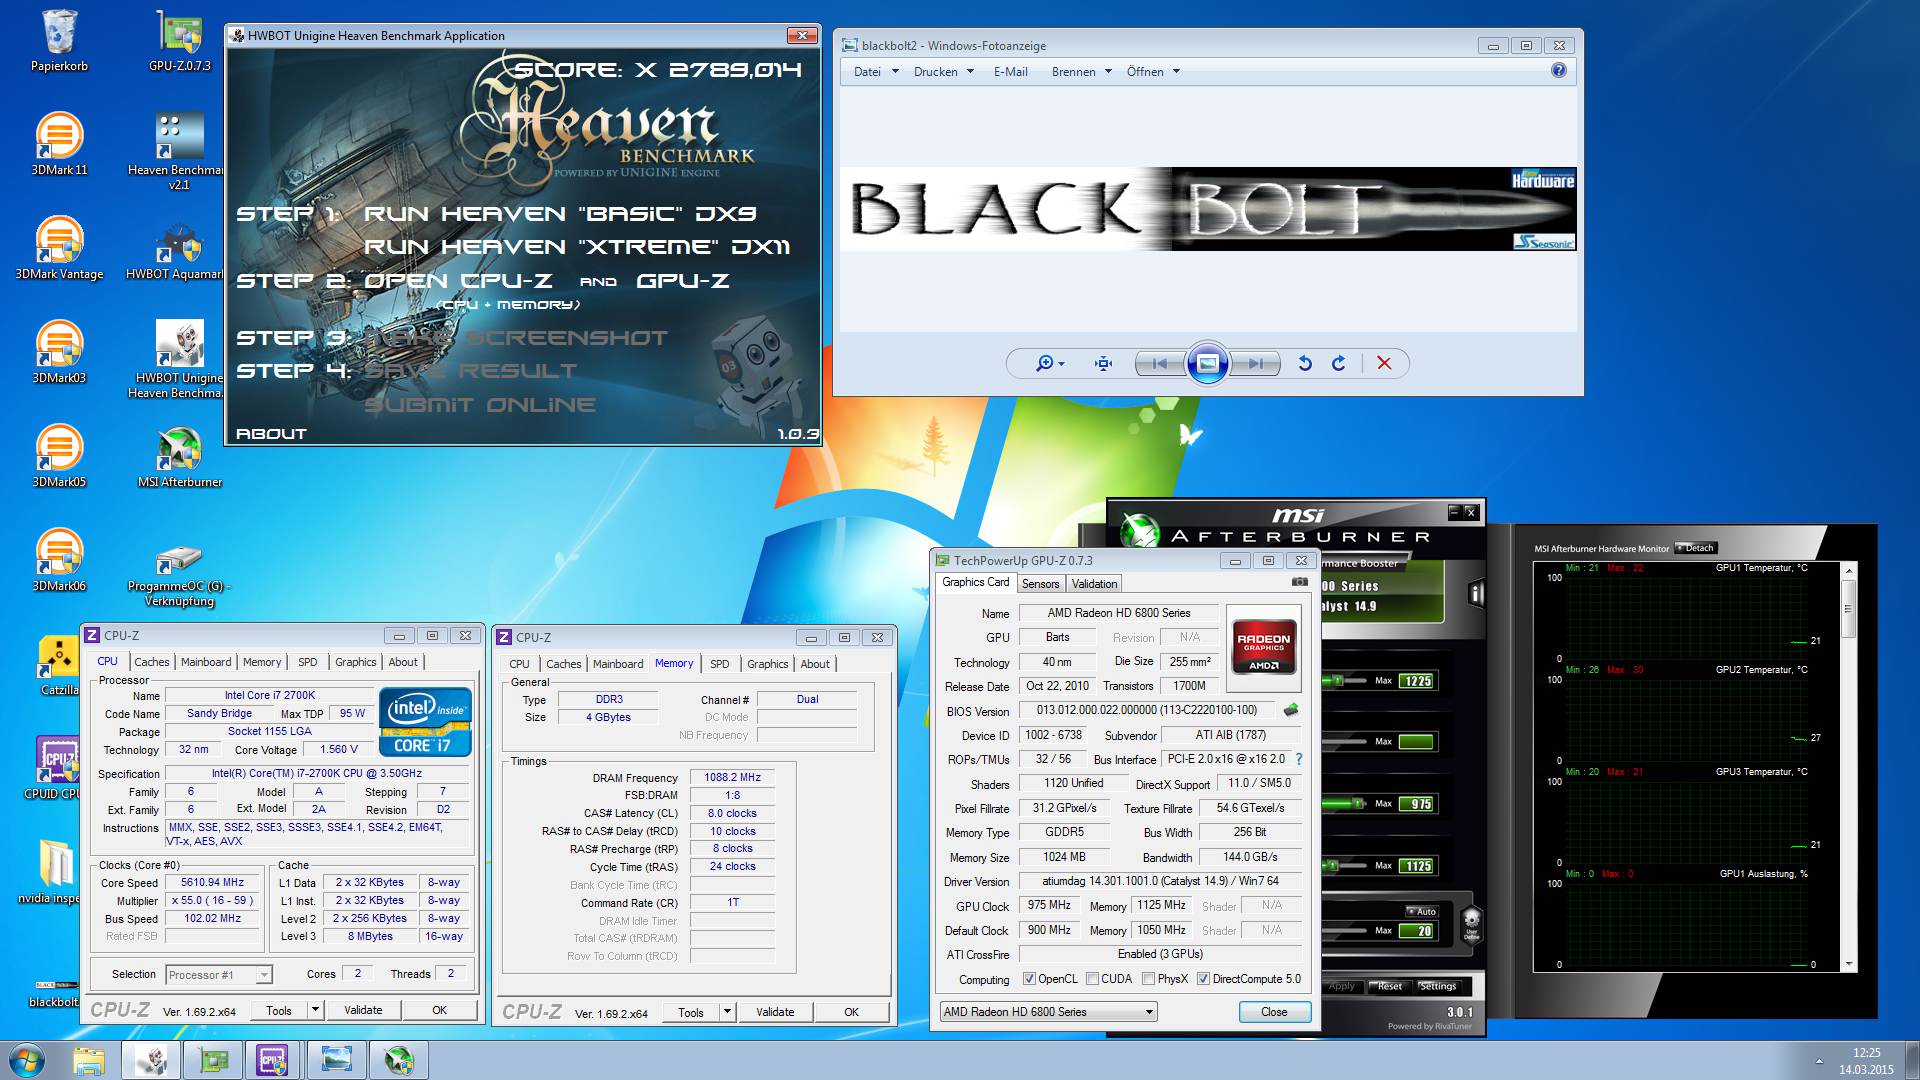Launch the Heaven Benchmark v2.1 desktop icon
The image size is (1920, 1080).
click(x=179, y=150)
